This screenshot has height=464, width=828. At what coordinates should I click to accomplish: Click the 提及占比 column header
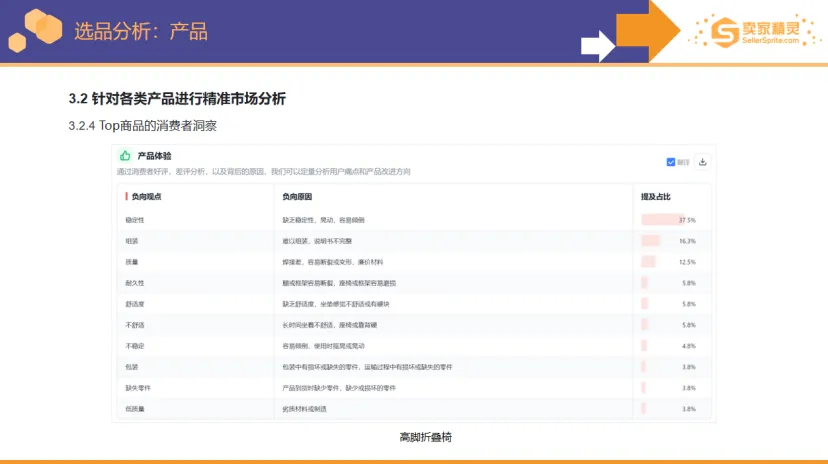(655, 196)
